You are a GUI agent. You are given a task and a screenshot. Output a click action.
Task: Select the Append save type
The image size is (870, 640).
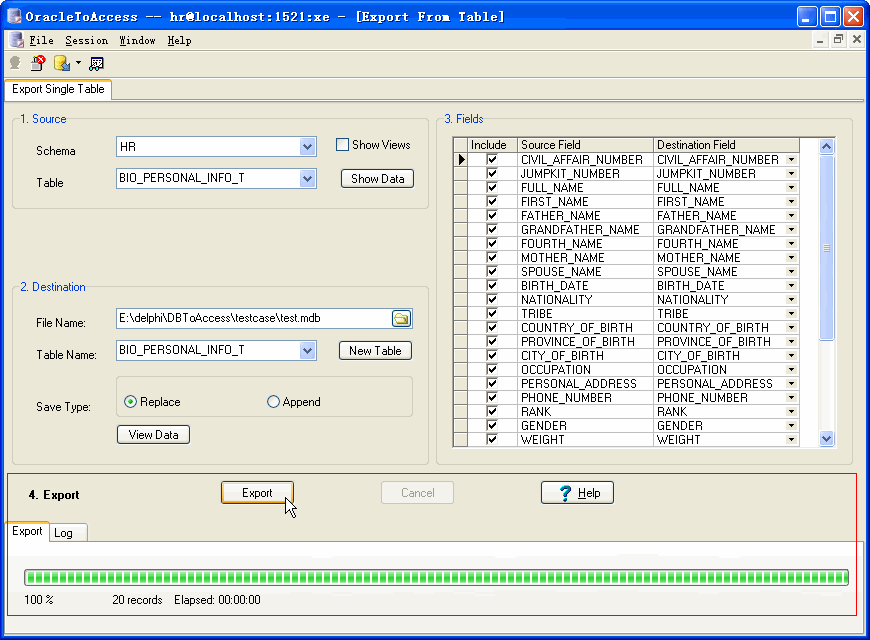(273, 401)
